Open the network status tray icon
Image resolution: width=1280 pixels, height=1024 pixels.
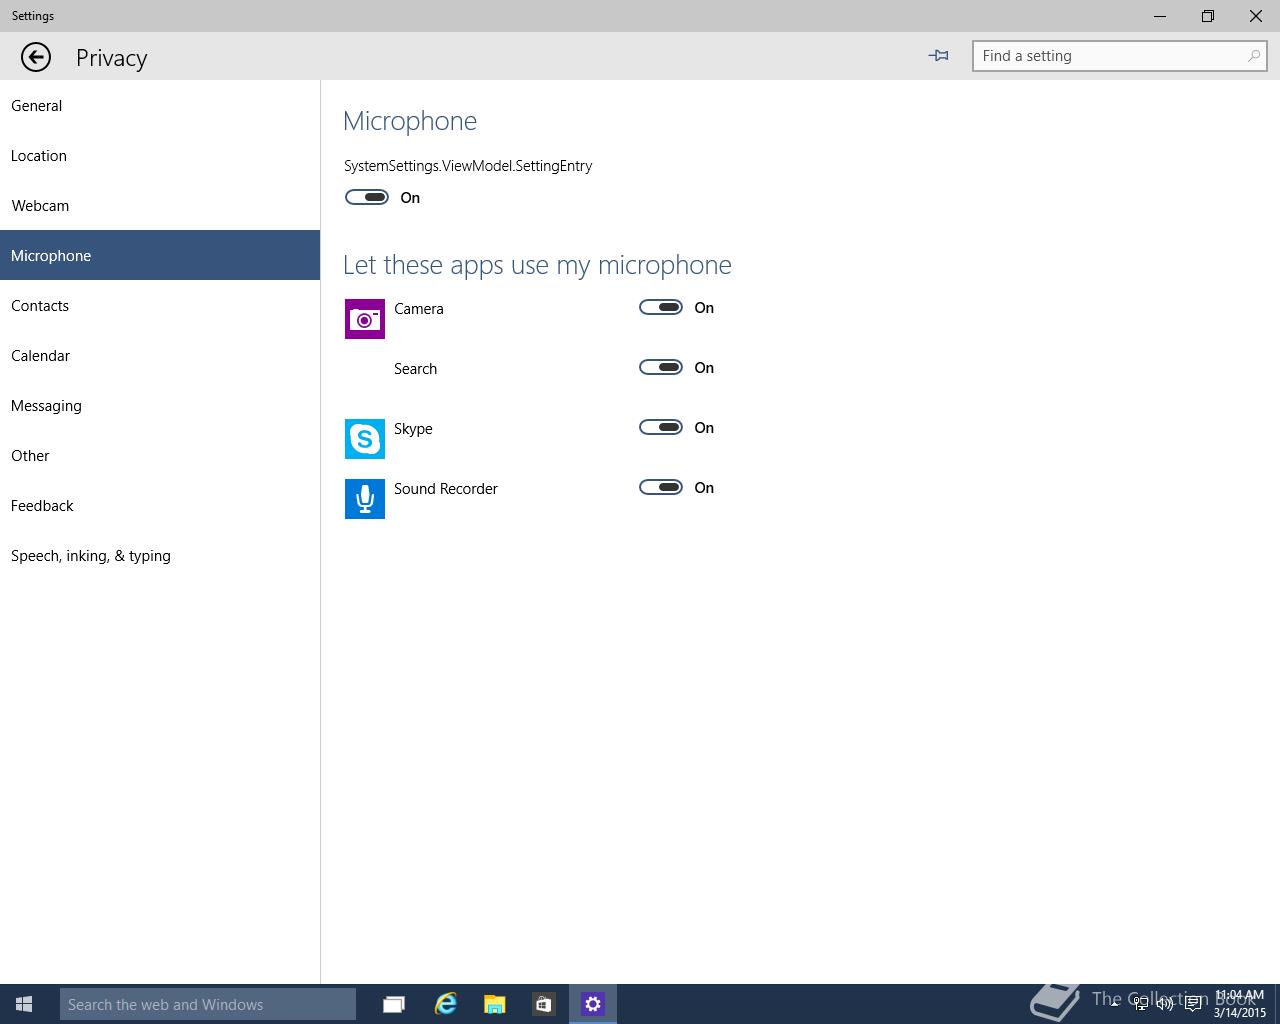1140,1004
